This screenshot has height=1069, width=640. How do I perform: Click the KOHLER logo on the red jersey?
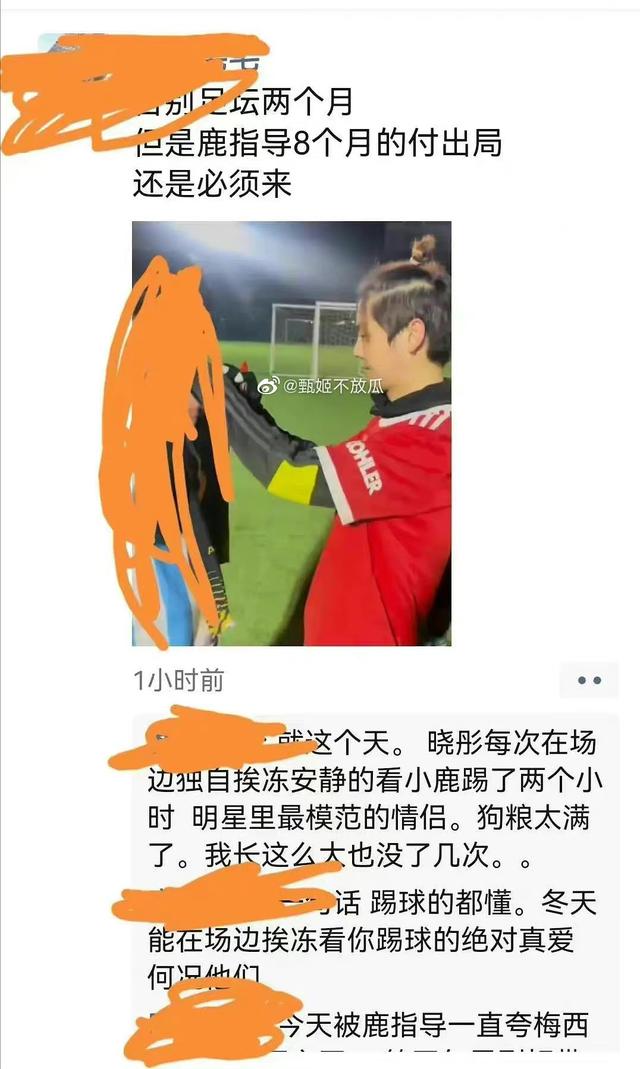(364, 466)
